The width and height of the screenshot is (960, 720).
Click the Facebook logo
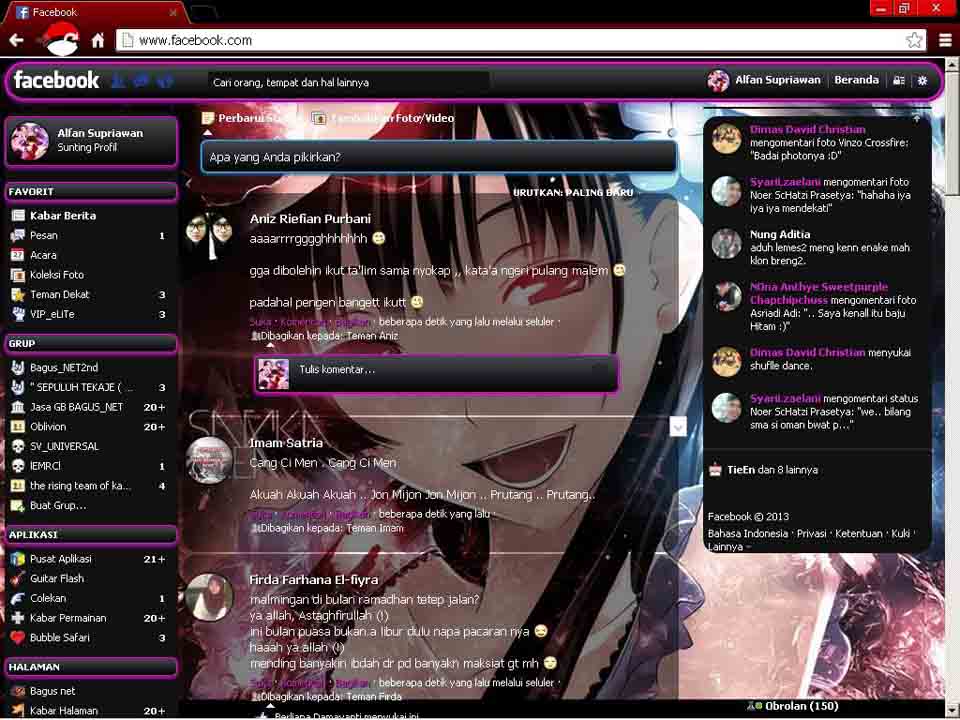coord(56,80)
